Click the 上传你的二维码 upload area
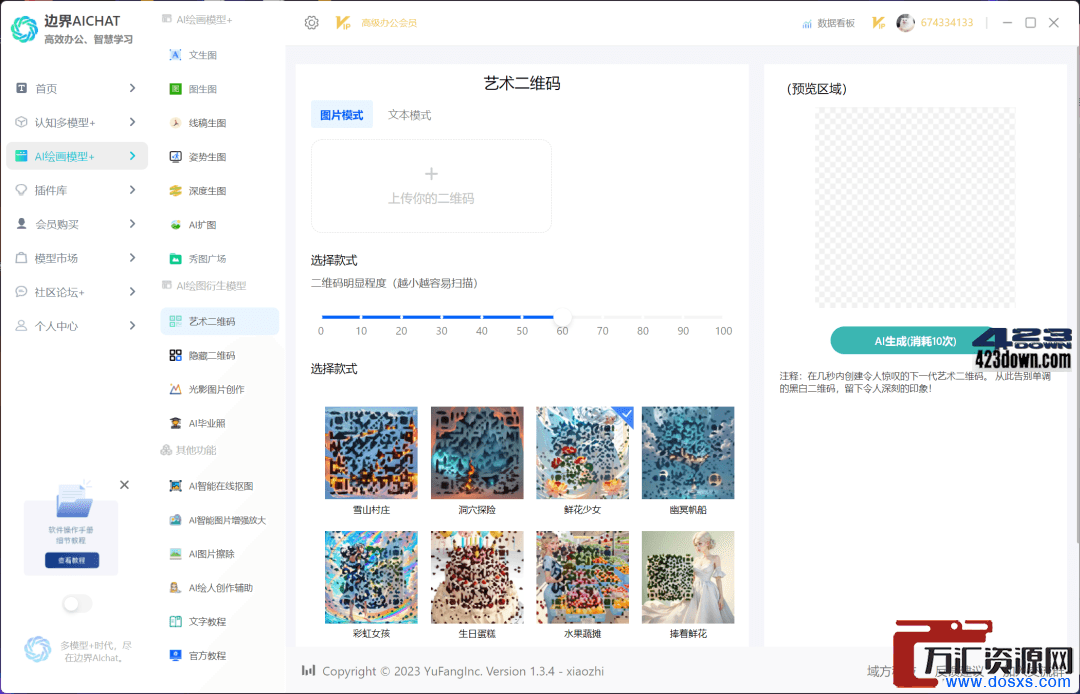 431,186
